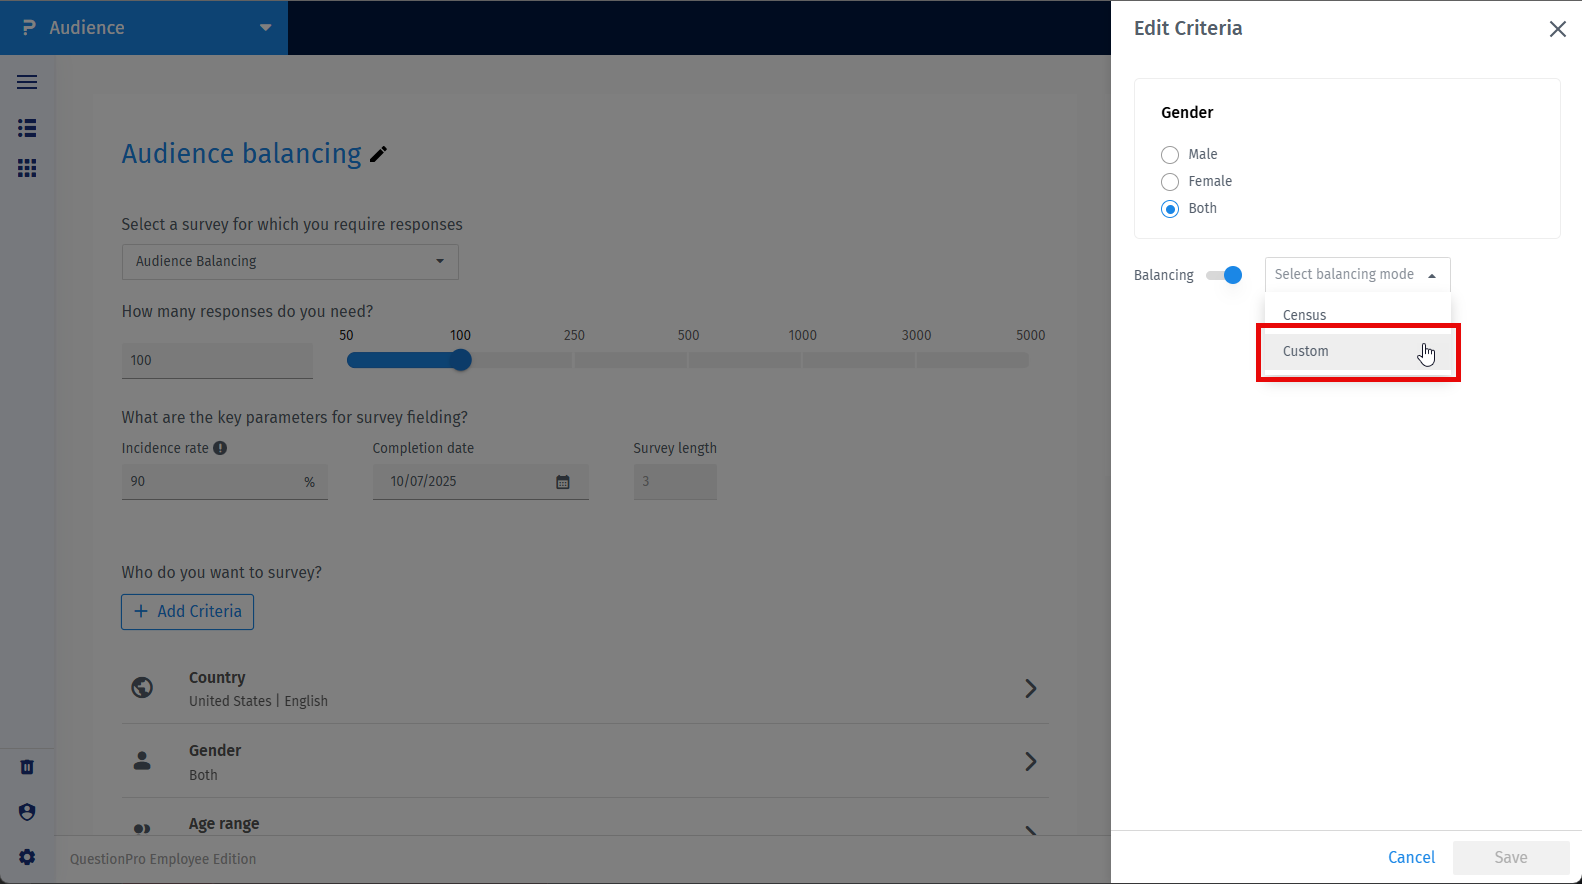This screenshot has height=884, width=1582.
Task: Click the 3000 slider label
Action: click(916, 335)
